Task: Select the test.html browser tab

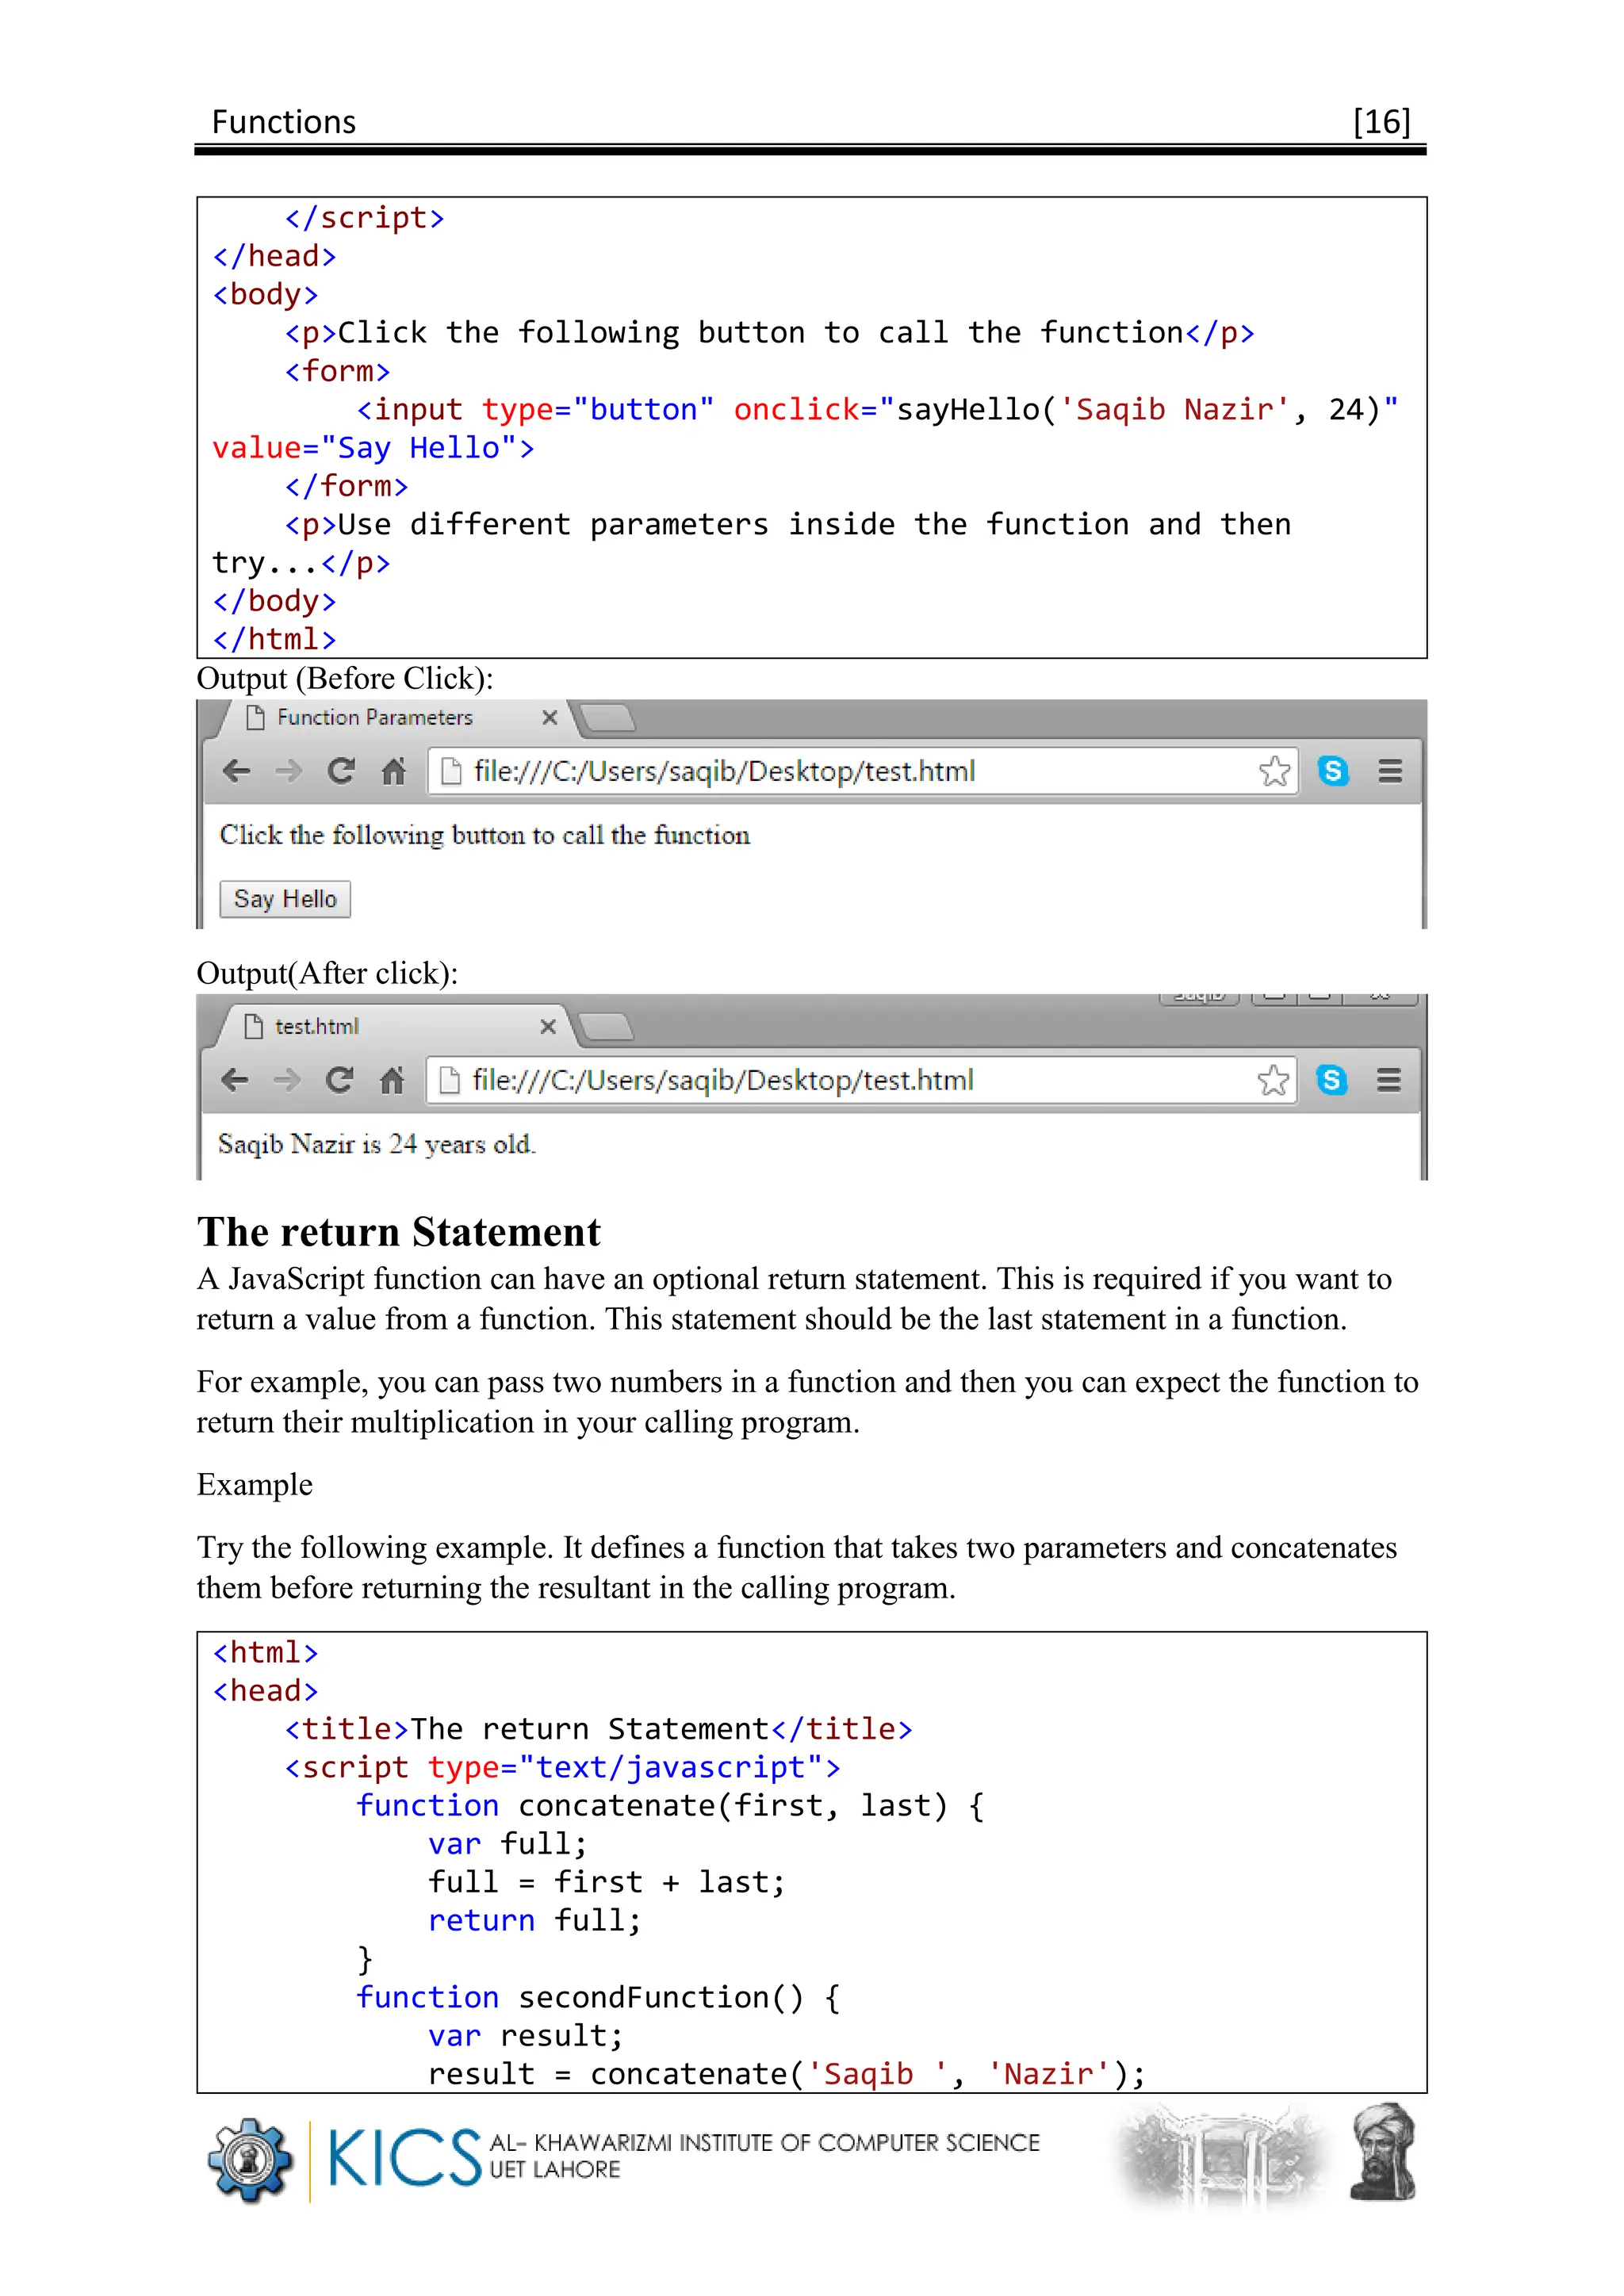Action: [316, 1027]
